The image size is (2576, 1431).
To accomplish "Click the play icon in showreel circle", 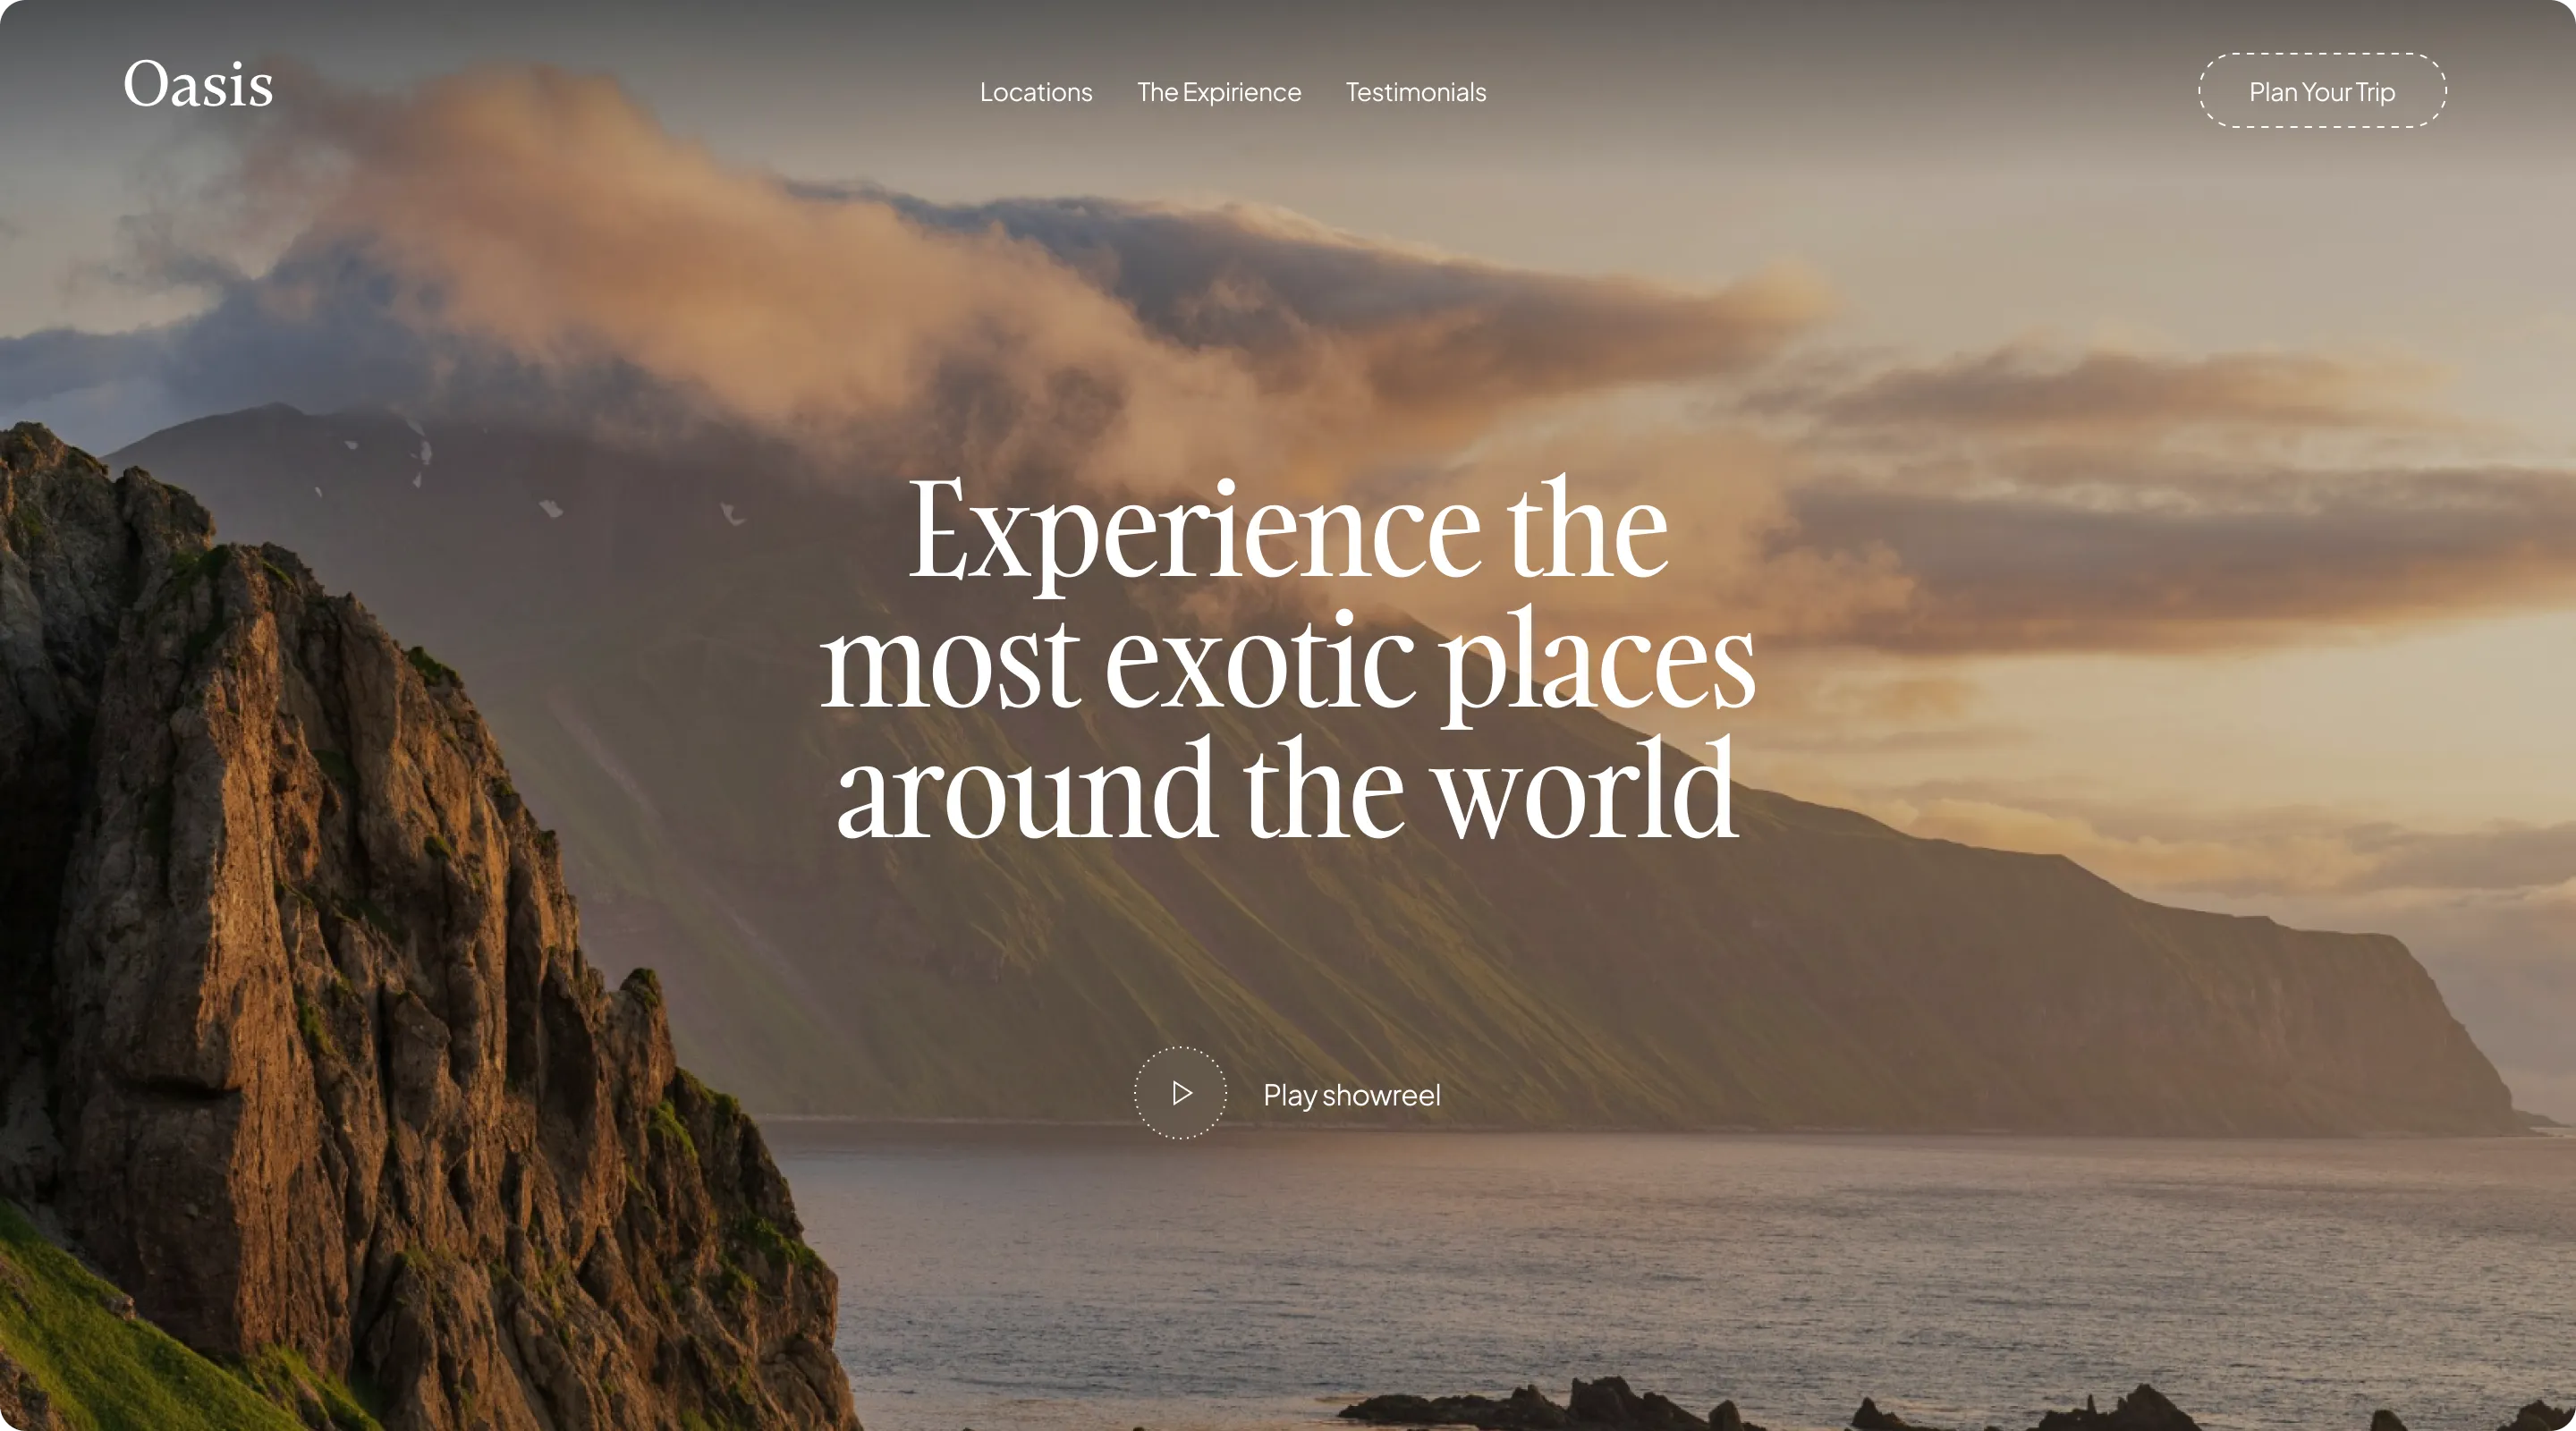I will coord(1182,1093).
